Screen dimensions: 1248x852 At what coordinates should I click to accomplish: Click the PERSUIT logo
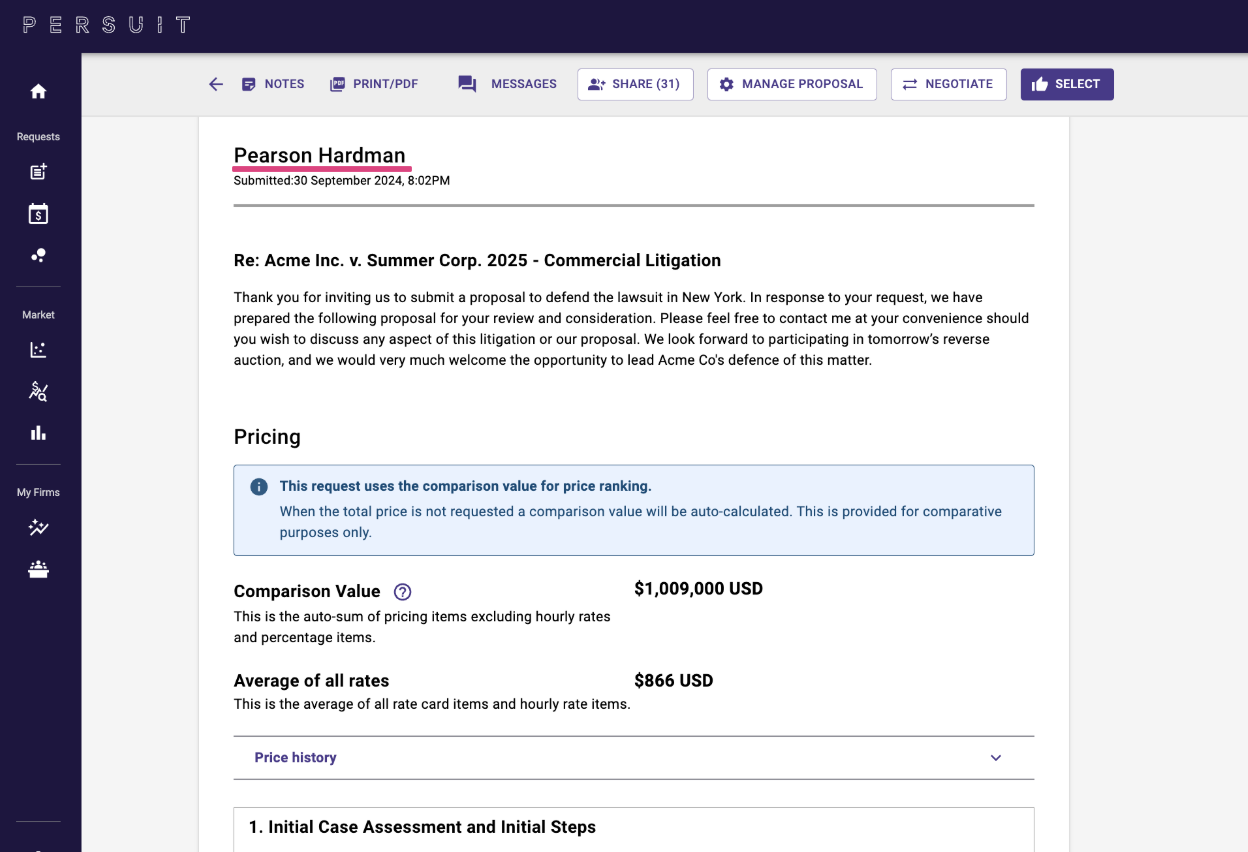107,25
